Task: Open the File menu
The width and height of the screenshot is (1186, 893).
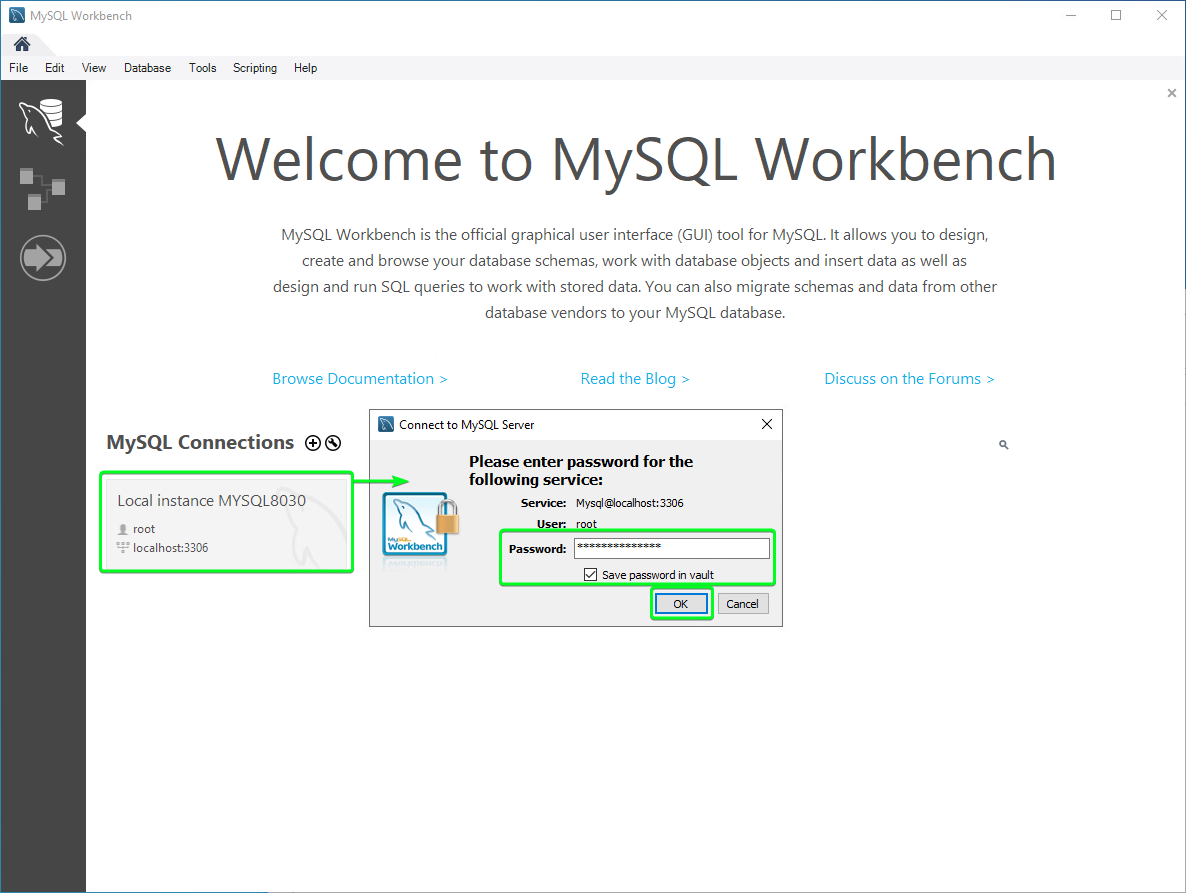Action: 19,68
